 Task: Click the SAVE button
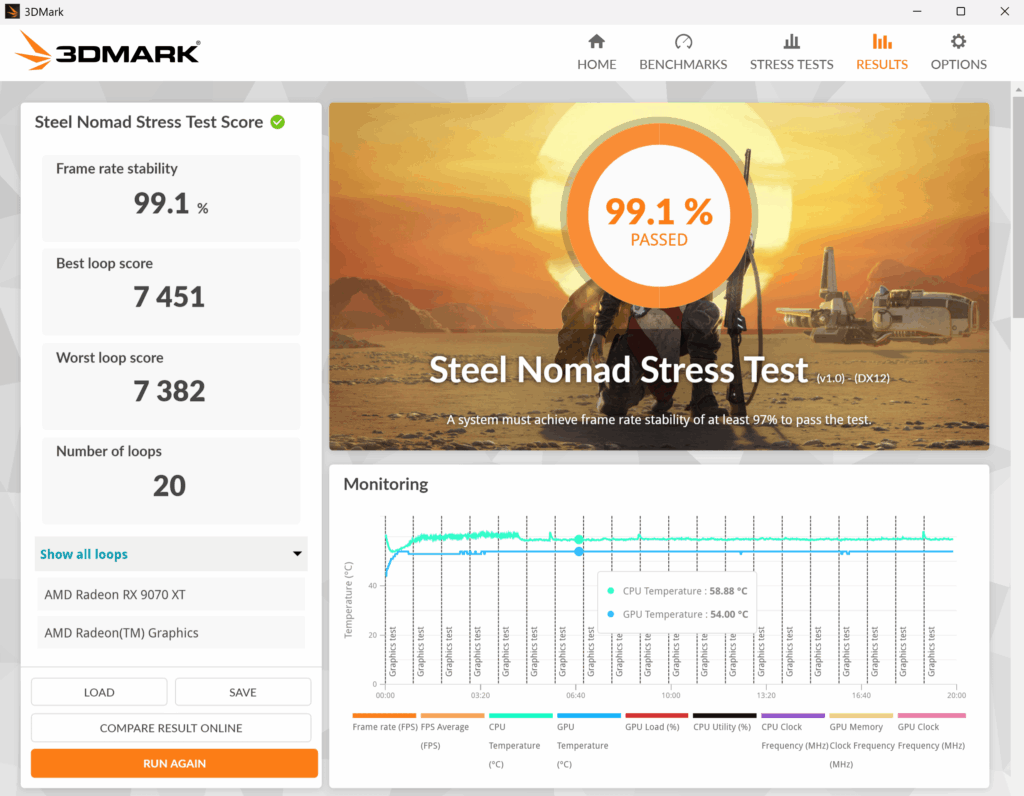pos(243,692)
